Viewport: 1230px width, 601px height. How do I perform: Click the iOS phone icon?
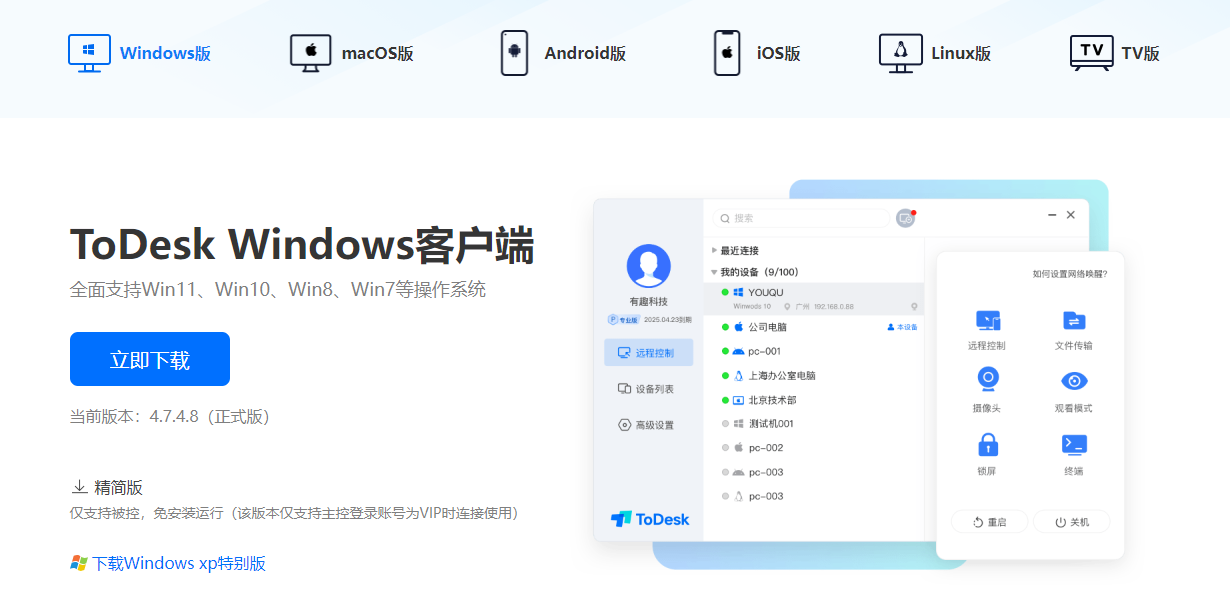pyautogui.click(x=727, y=53)
